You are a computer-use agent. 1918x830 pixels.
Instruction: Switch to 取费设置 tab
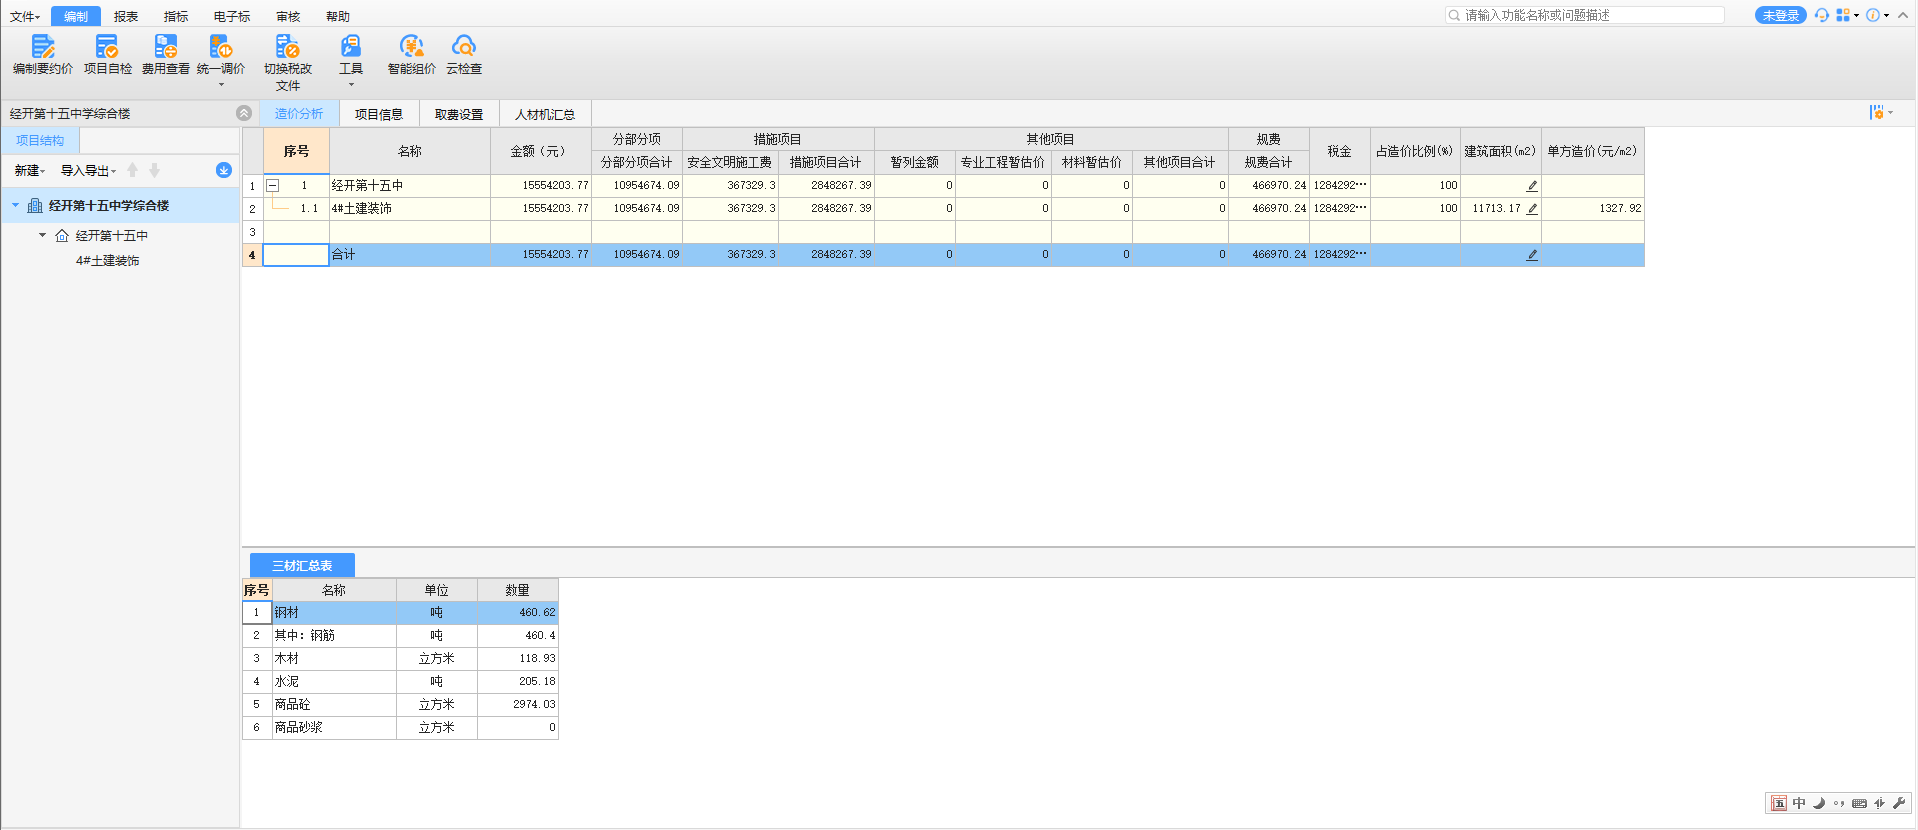point(459,114)
